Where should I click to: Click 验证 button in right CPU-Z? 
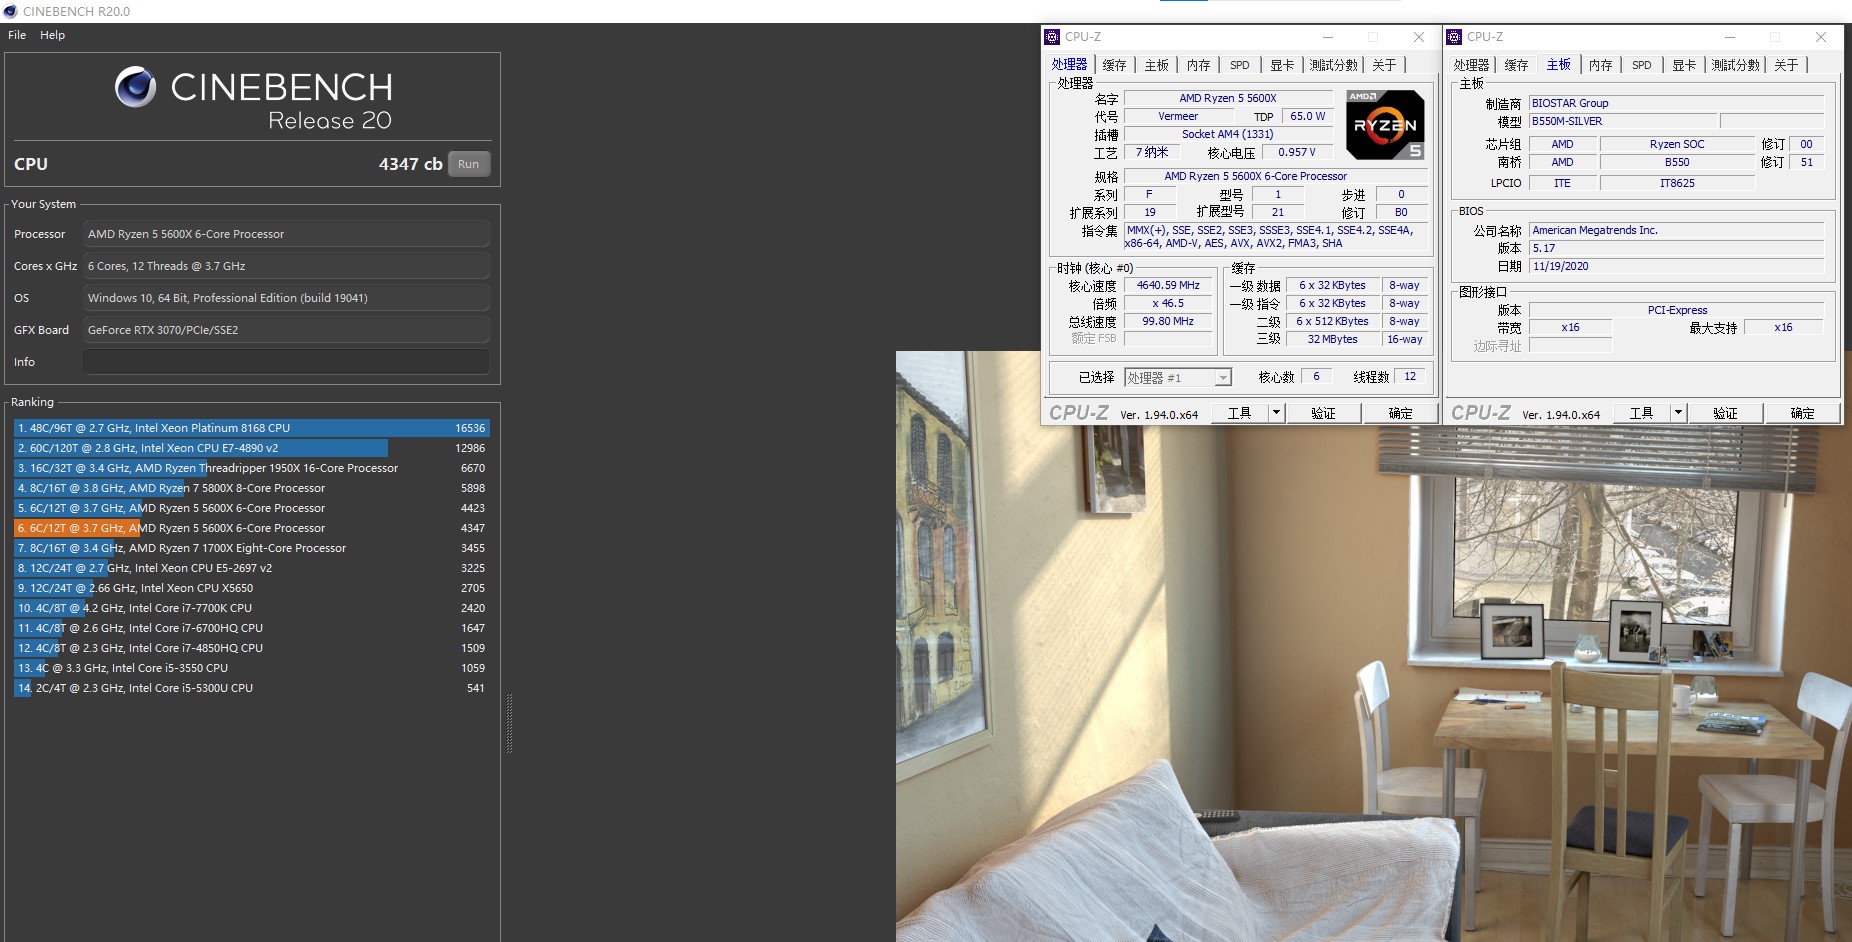pyautogui.click(x=1725, y=413)
